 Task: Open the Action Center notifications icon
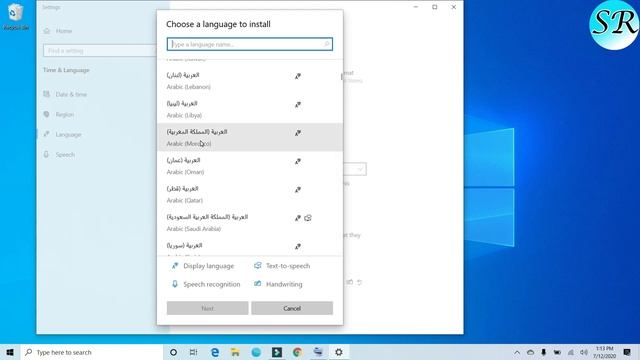(x=627, y=352)
